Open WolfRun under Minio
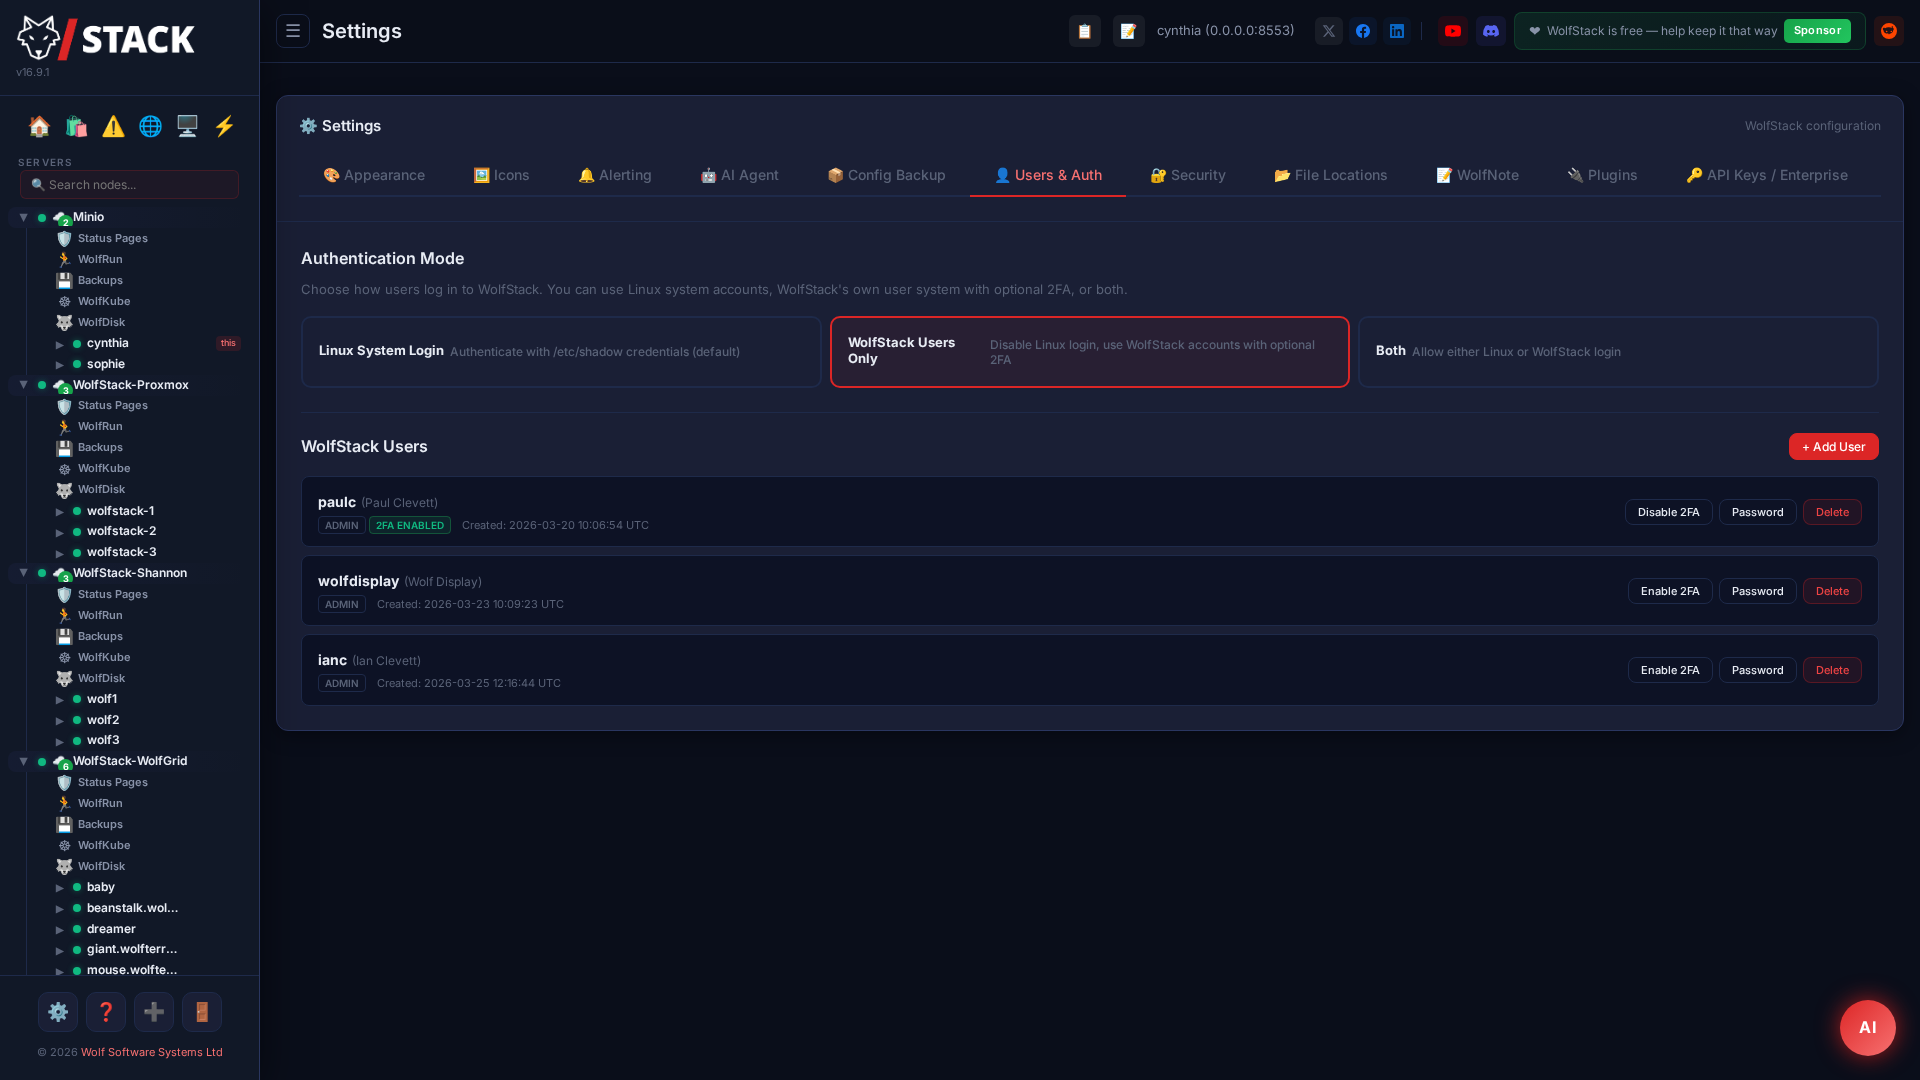The height and width of the screenshot is (1080, 1920). click(x=100, y=259)
